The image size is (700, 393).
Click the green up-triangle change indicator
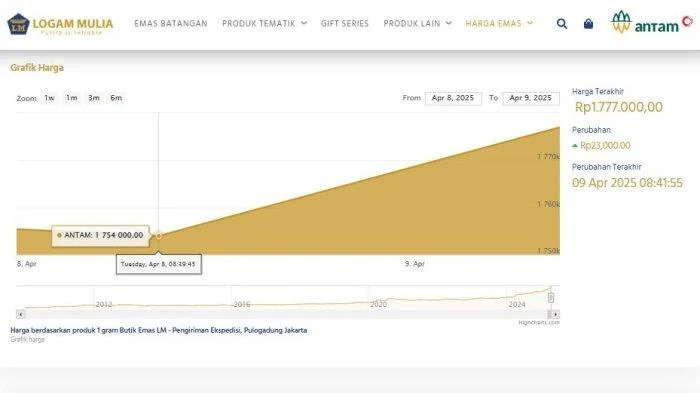(575, 146)
